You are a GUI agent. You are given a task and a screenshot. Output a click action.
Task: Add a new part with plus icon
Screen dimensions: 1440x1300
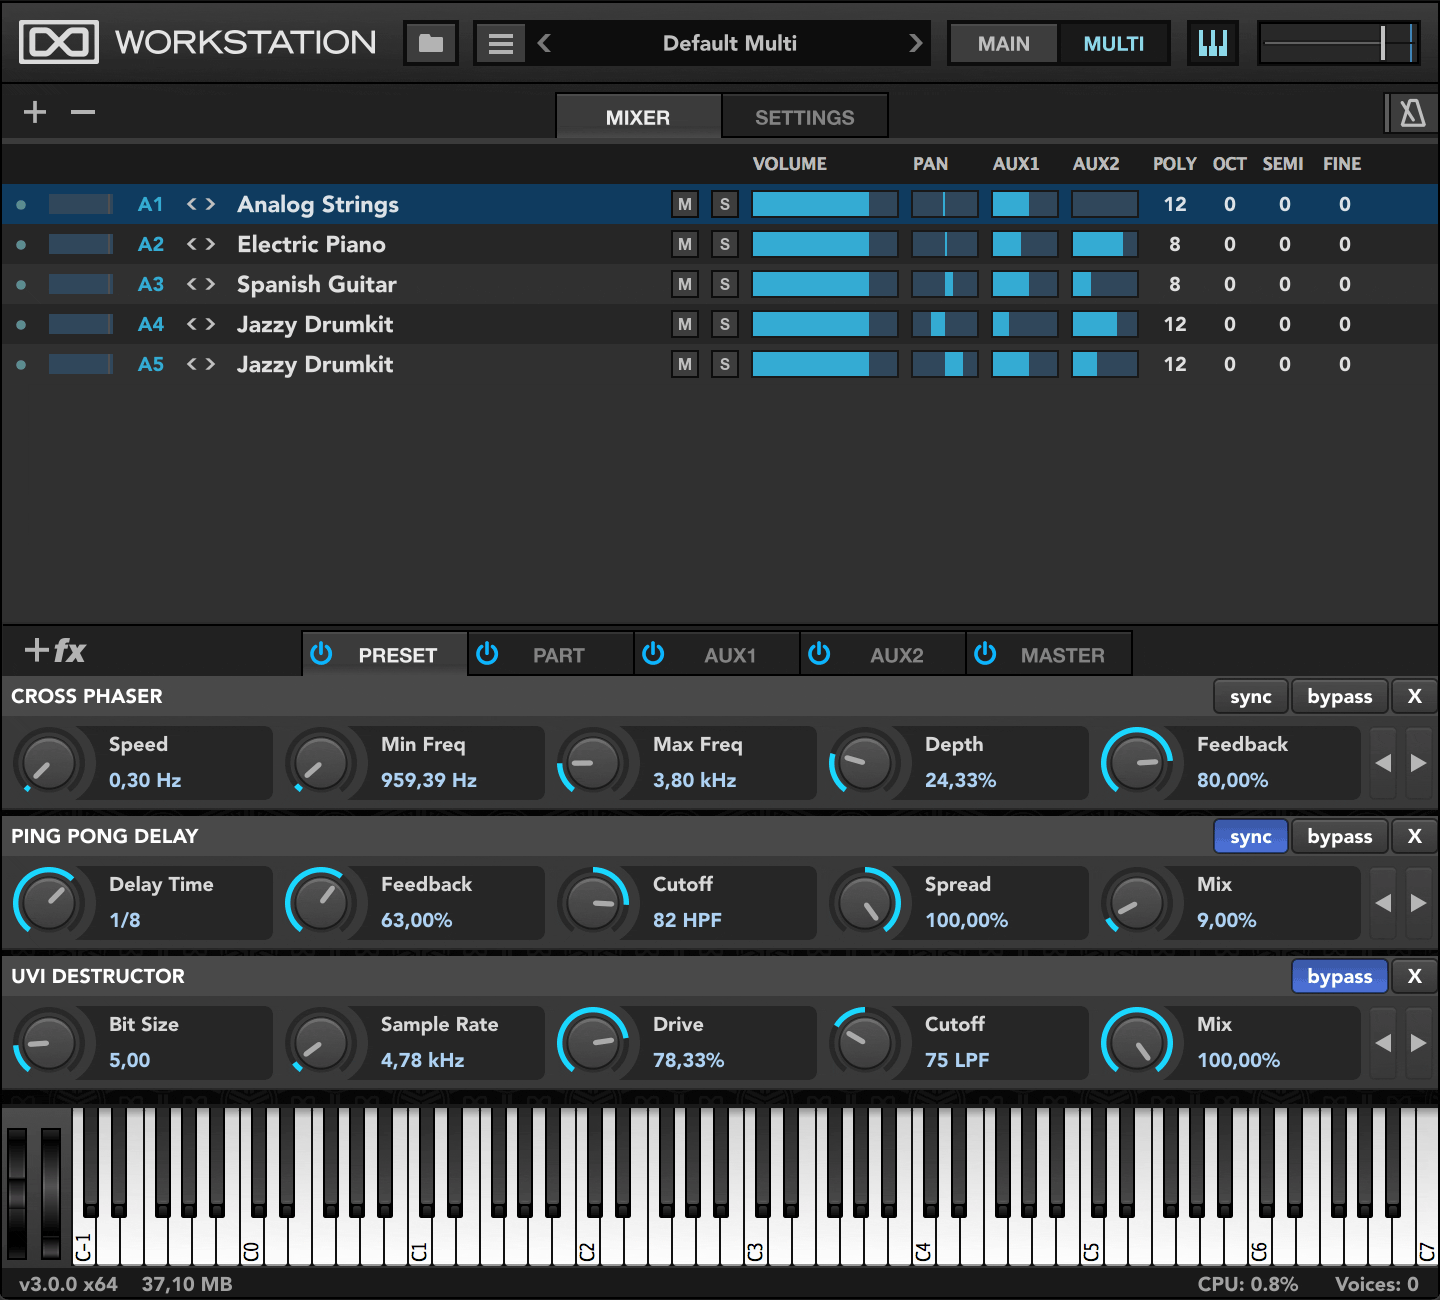[x=35, y=112]
